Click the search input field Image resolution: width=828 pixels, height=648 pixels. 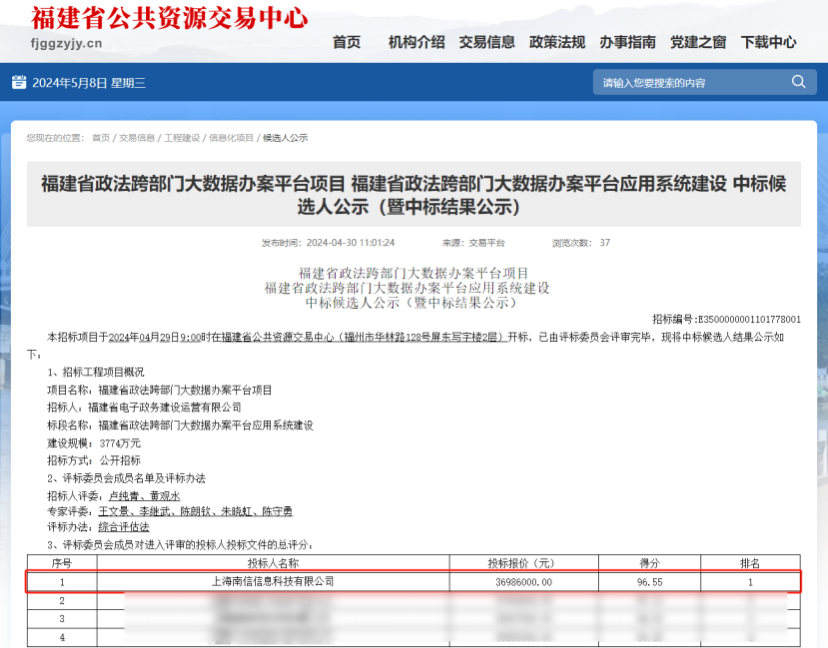(x=690, y=82)
